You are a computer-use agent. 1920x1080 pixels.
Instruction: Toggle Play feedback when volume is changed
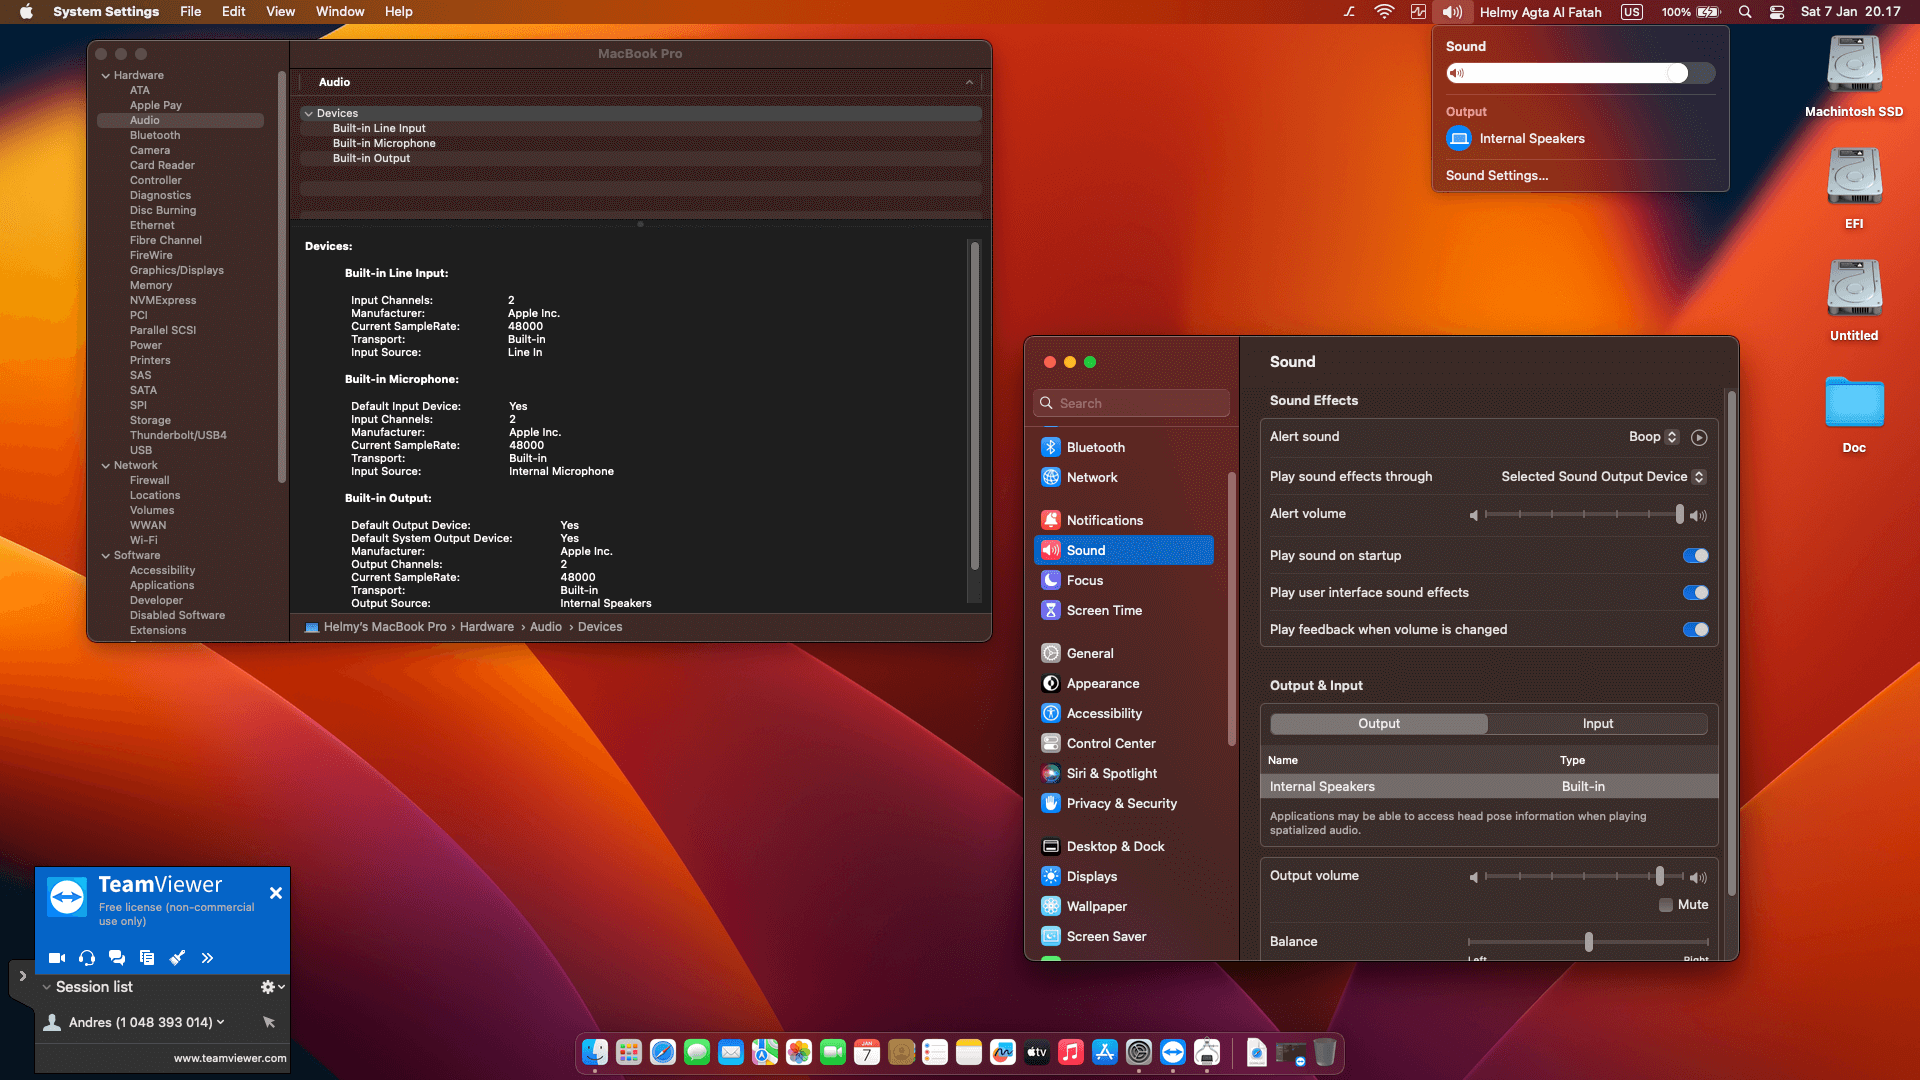click(1694, 629)
